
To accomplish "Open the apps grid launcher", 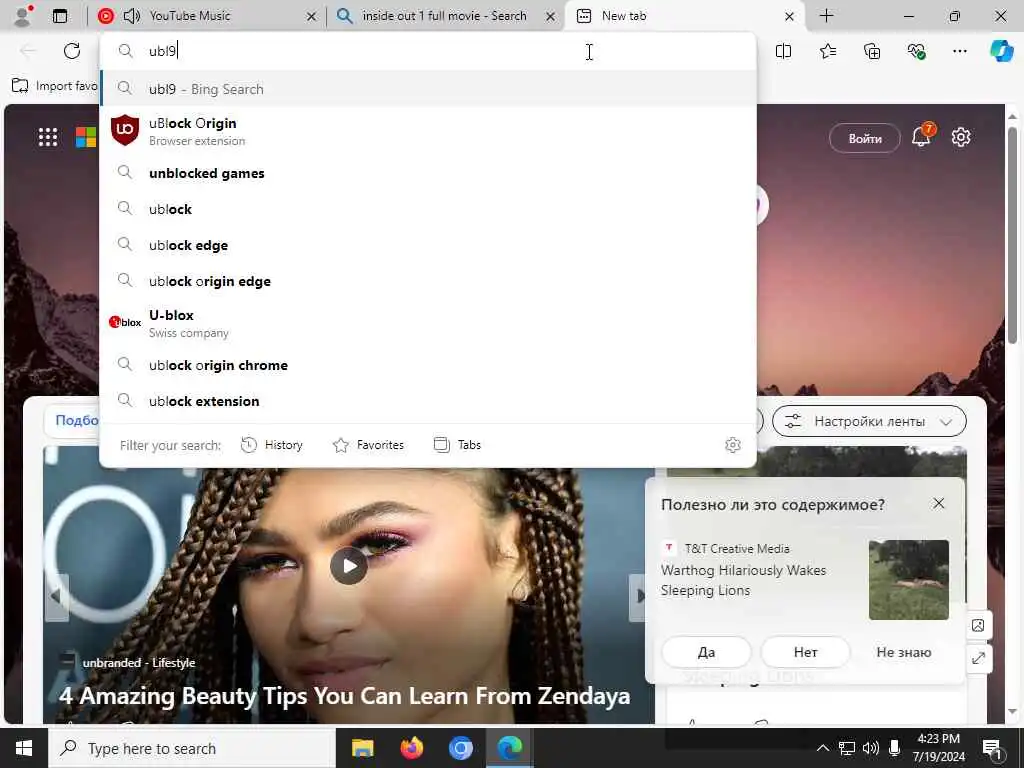I will coord(48,137).
